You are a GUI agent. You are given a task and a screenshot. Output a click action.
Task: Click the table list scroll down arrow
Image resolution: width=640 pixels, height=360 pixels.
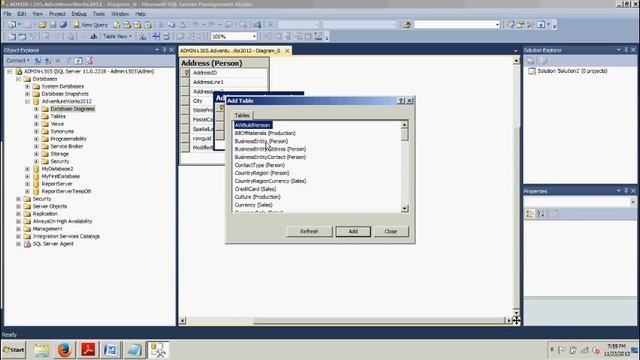click(x=404, y=209)
